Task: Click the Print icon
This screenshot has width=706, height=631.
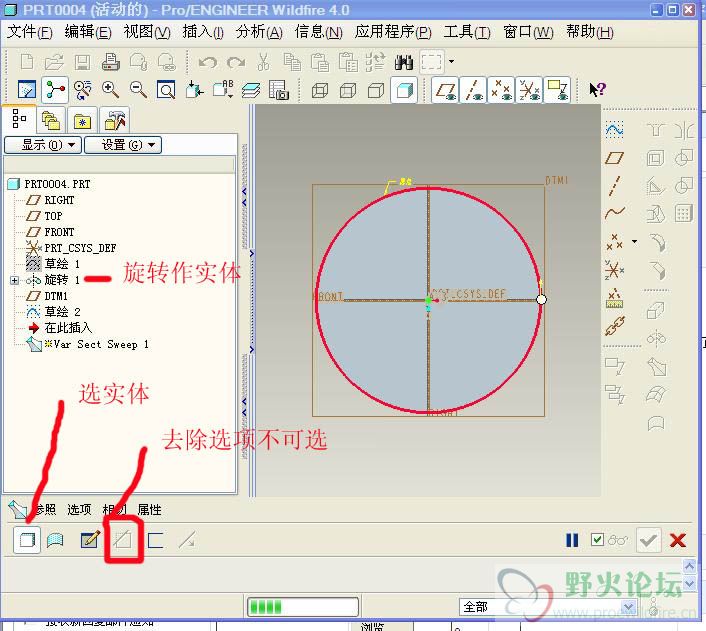Action: (x=110, y=62)
